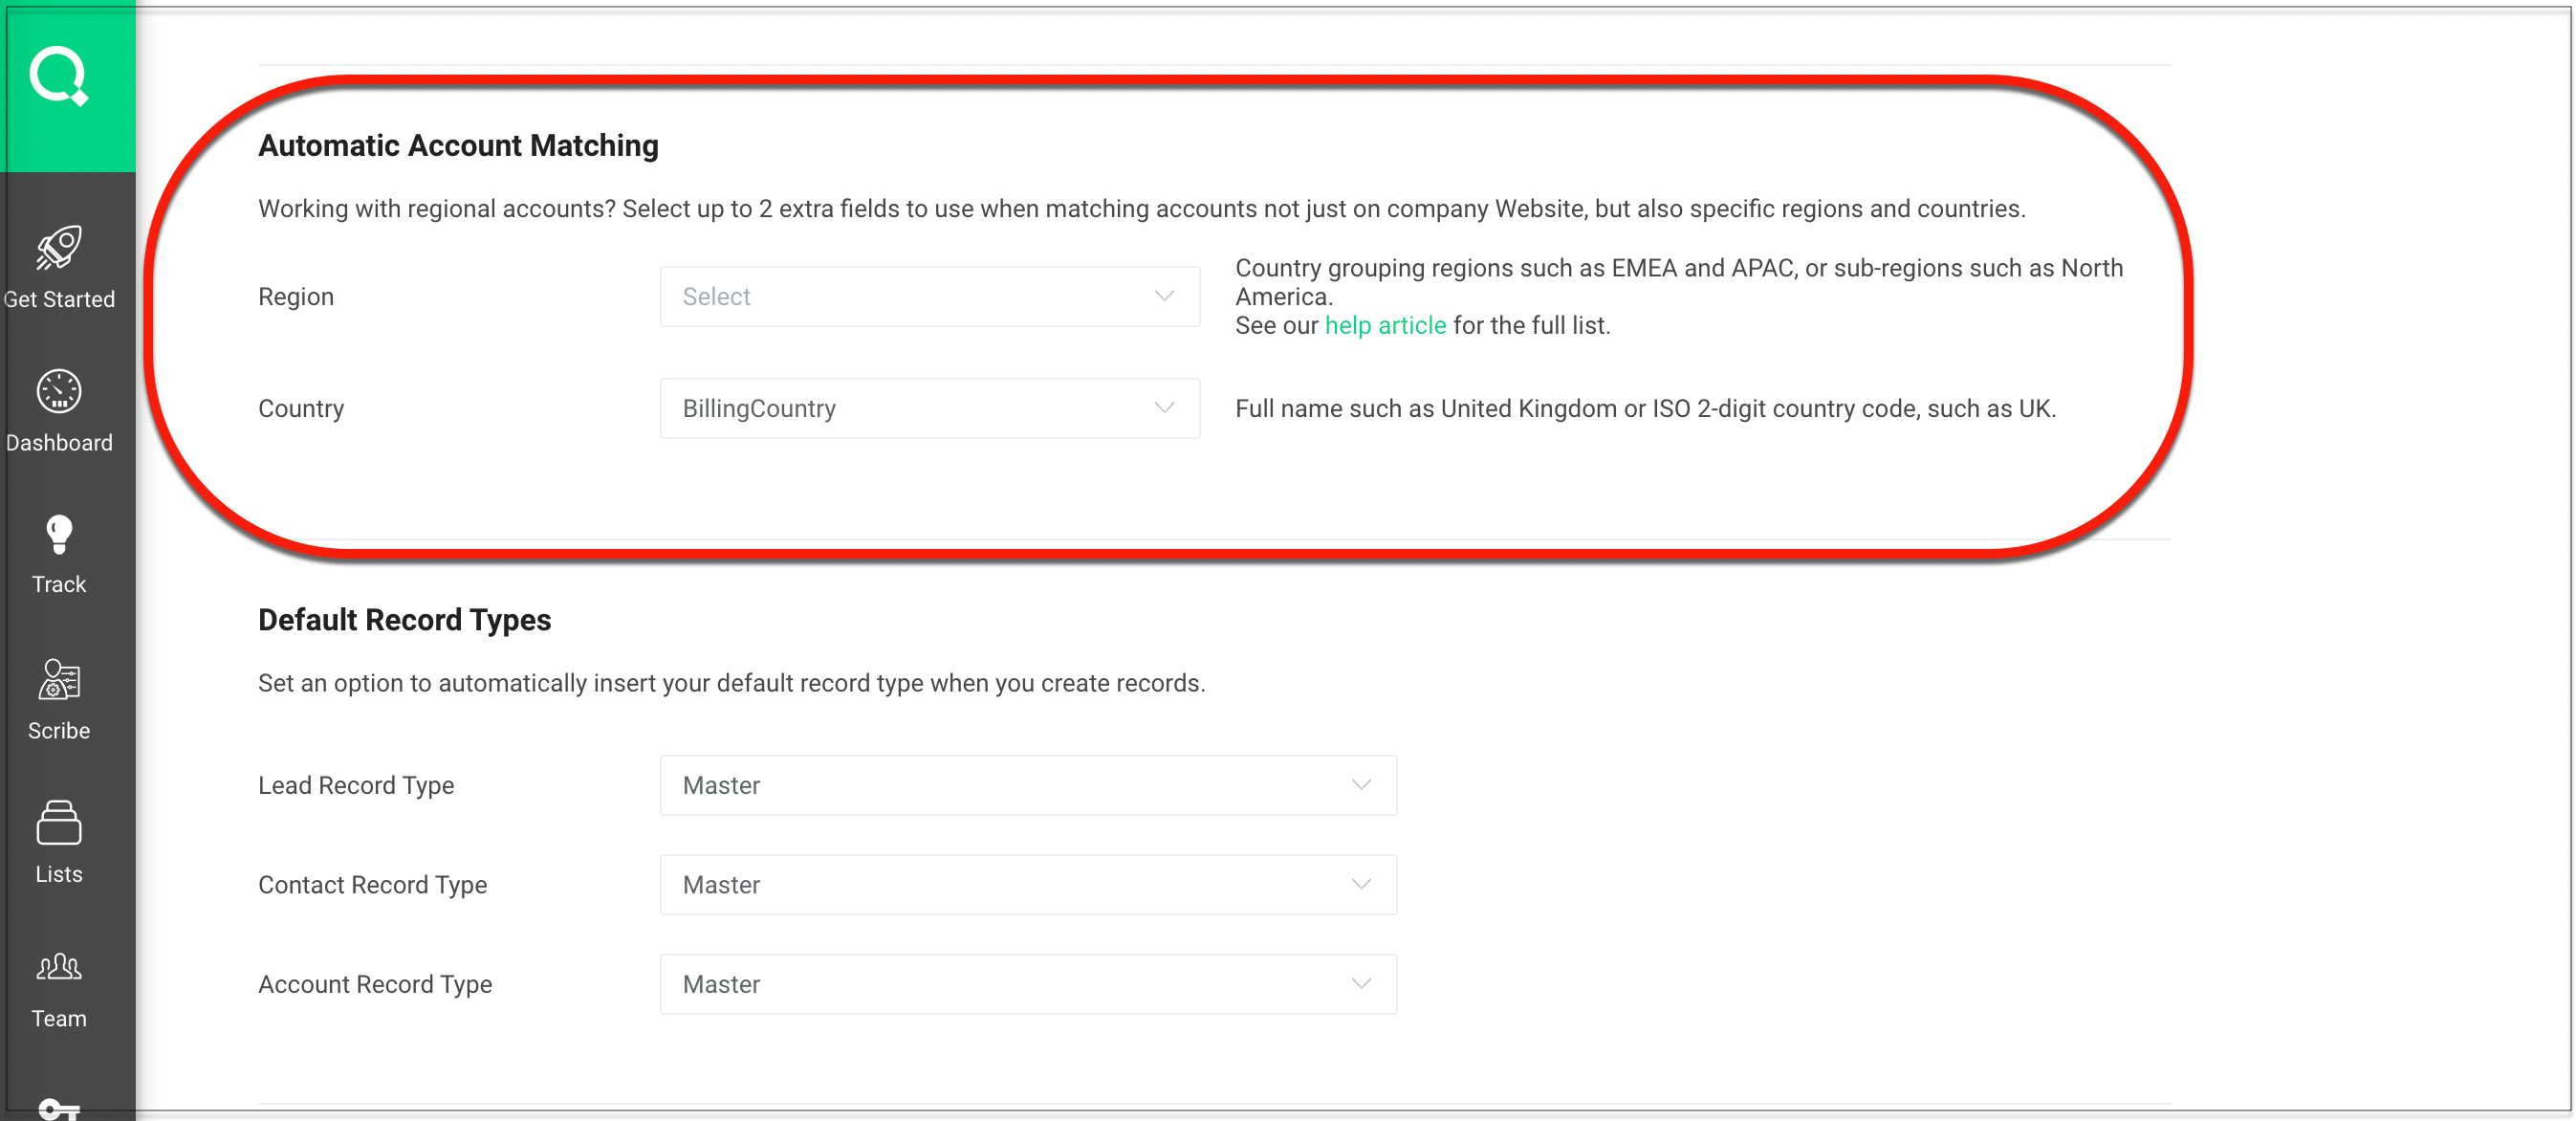The width and height of the screenshot is (2576, 1121).
Task: Click the Lists menu label
Action: click(59, 875)
